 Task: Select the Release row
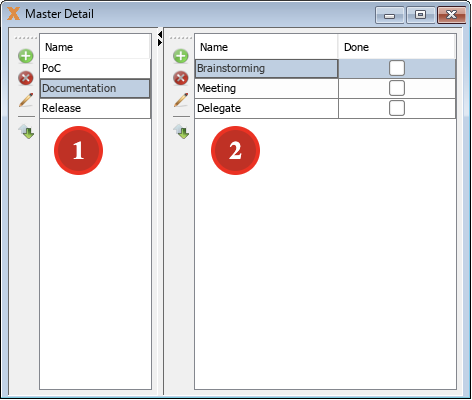95,108
